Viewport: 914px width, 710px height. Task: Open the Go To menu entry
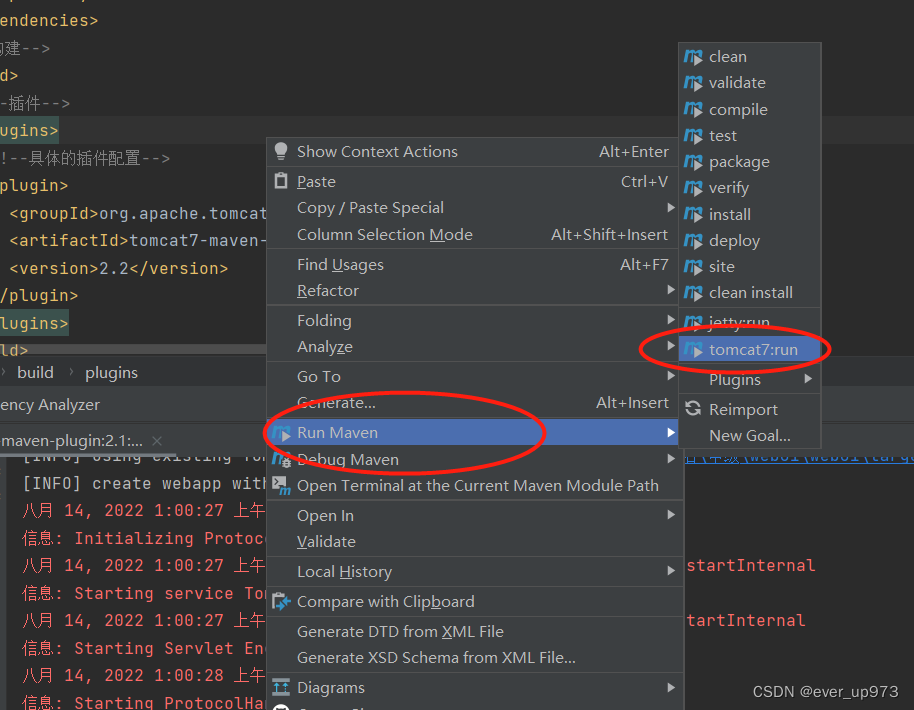pos(474,377)
